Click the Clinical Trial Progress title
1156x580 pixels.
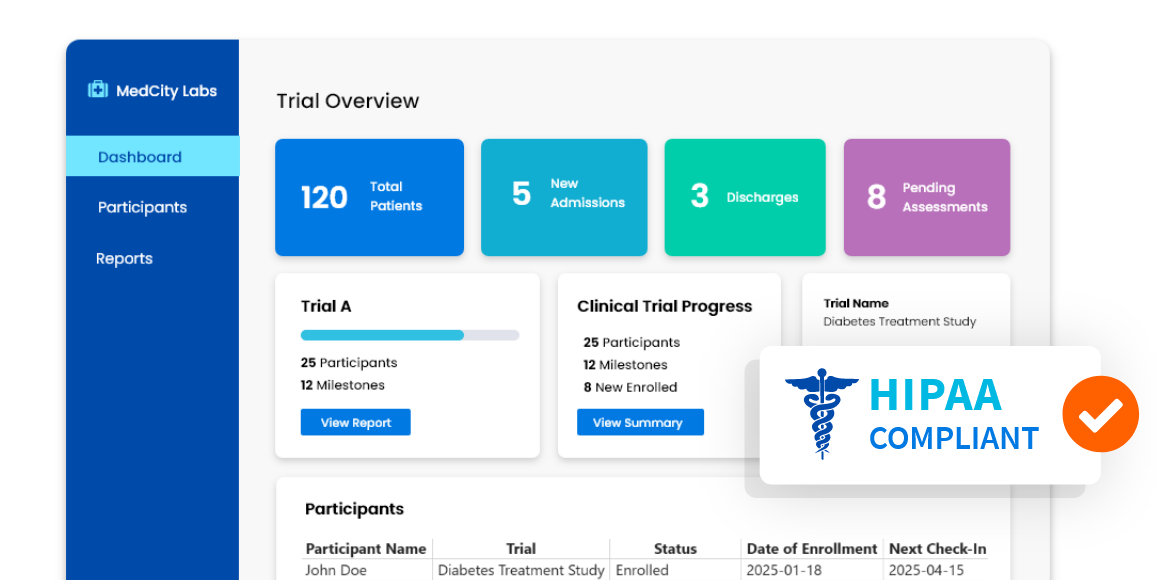pos(664,307)
